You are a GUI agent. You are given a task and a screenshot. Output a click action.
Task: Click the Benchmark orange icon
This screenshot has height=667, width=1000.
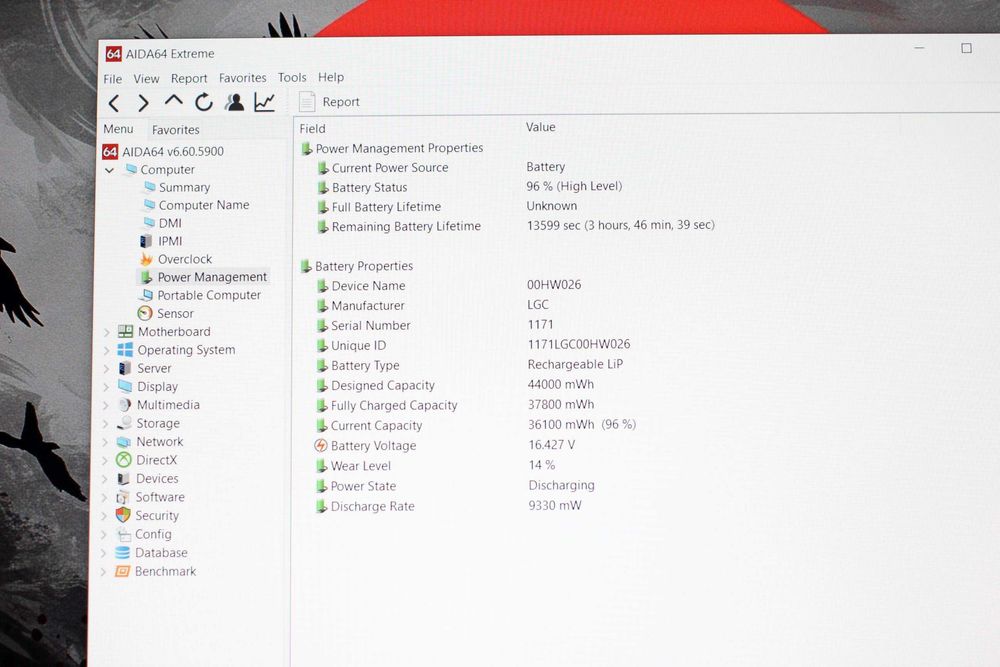pos(122,571)
